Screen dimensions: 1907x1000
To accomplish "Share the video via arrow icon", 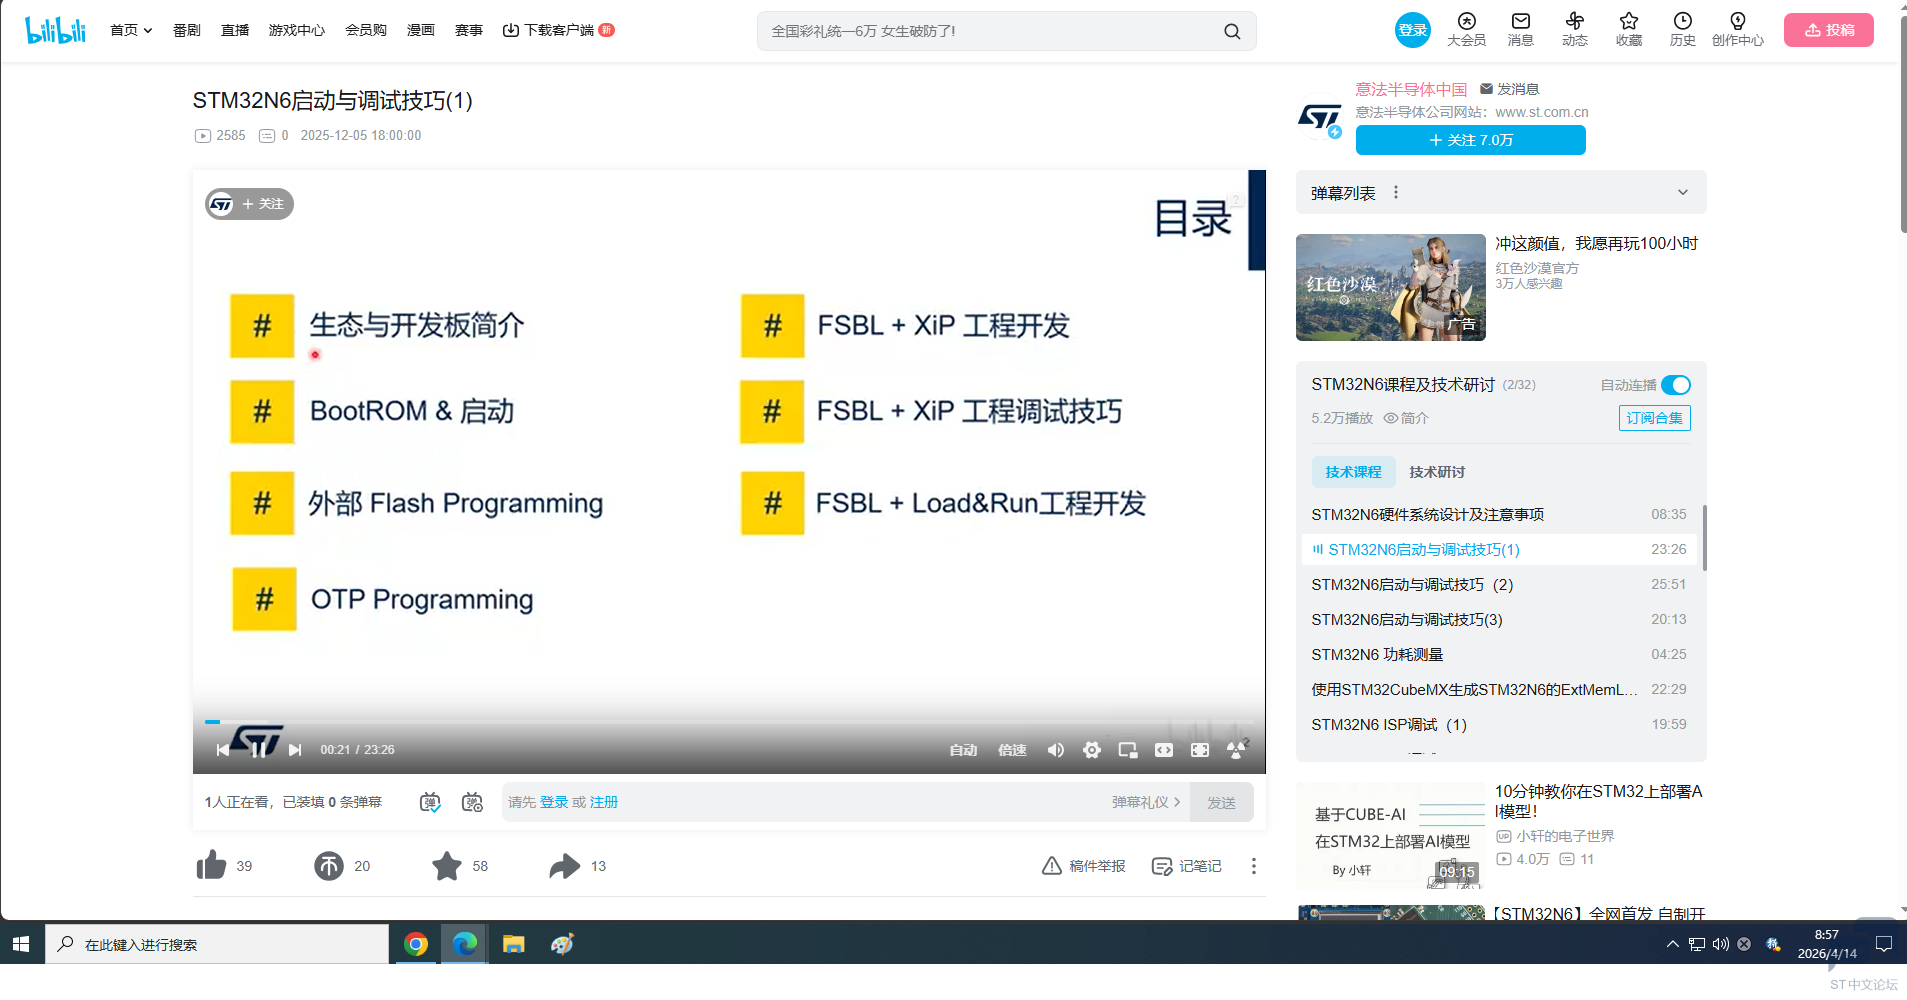I will [x=565, y=866].
